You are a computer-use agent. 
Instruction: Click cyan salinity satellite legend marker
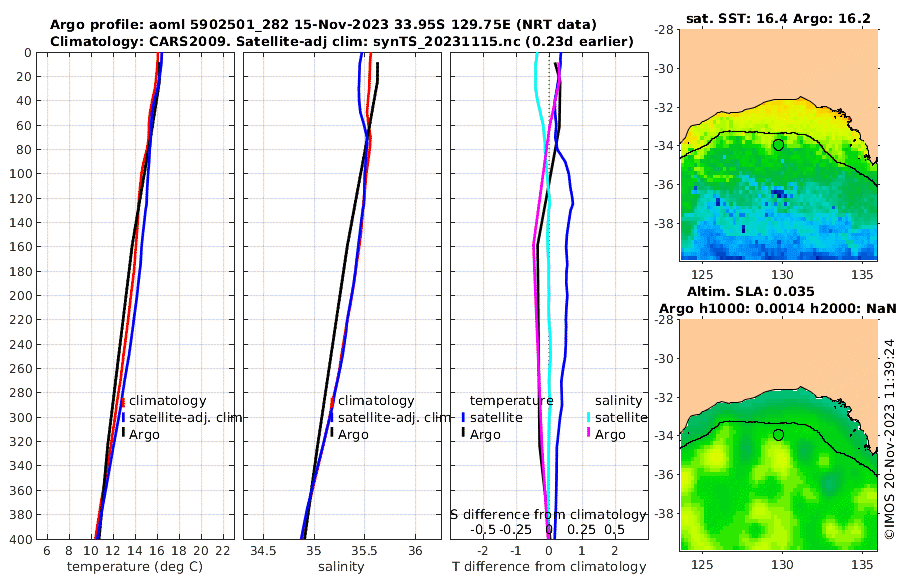coord(589,417)
